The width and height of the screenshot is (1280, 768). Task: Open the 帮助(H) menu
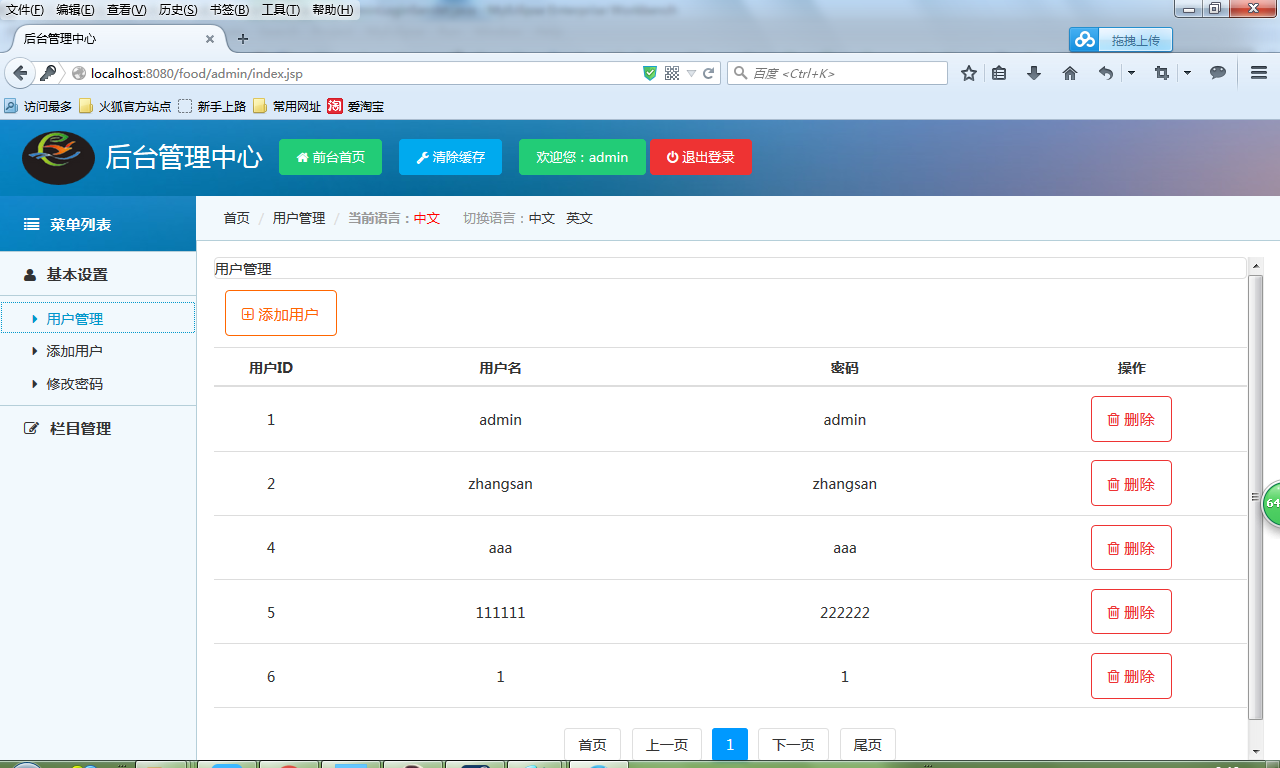pos(332,10)
